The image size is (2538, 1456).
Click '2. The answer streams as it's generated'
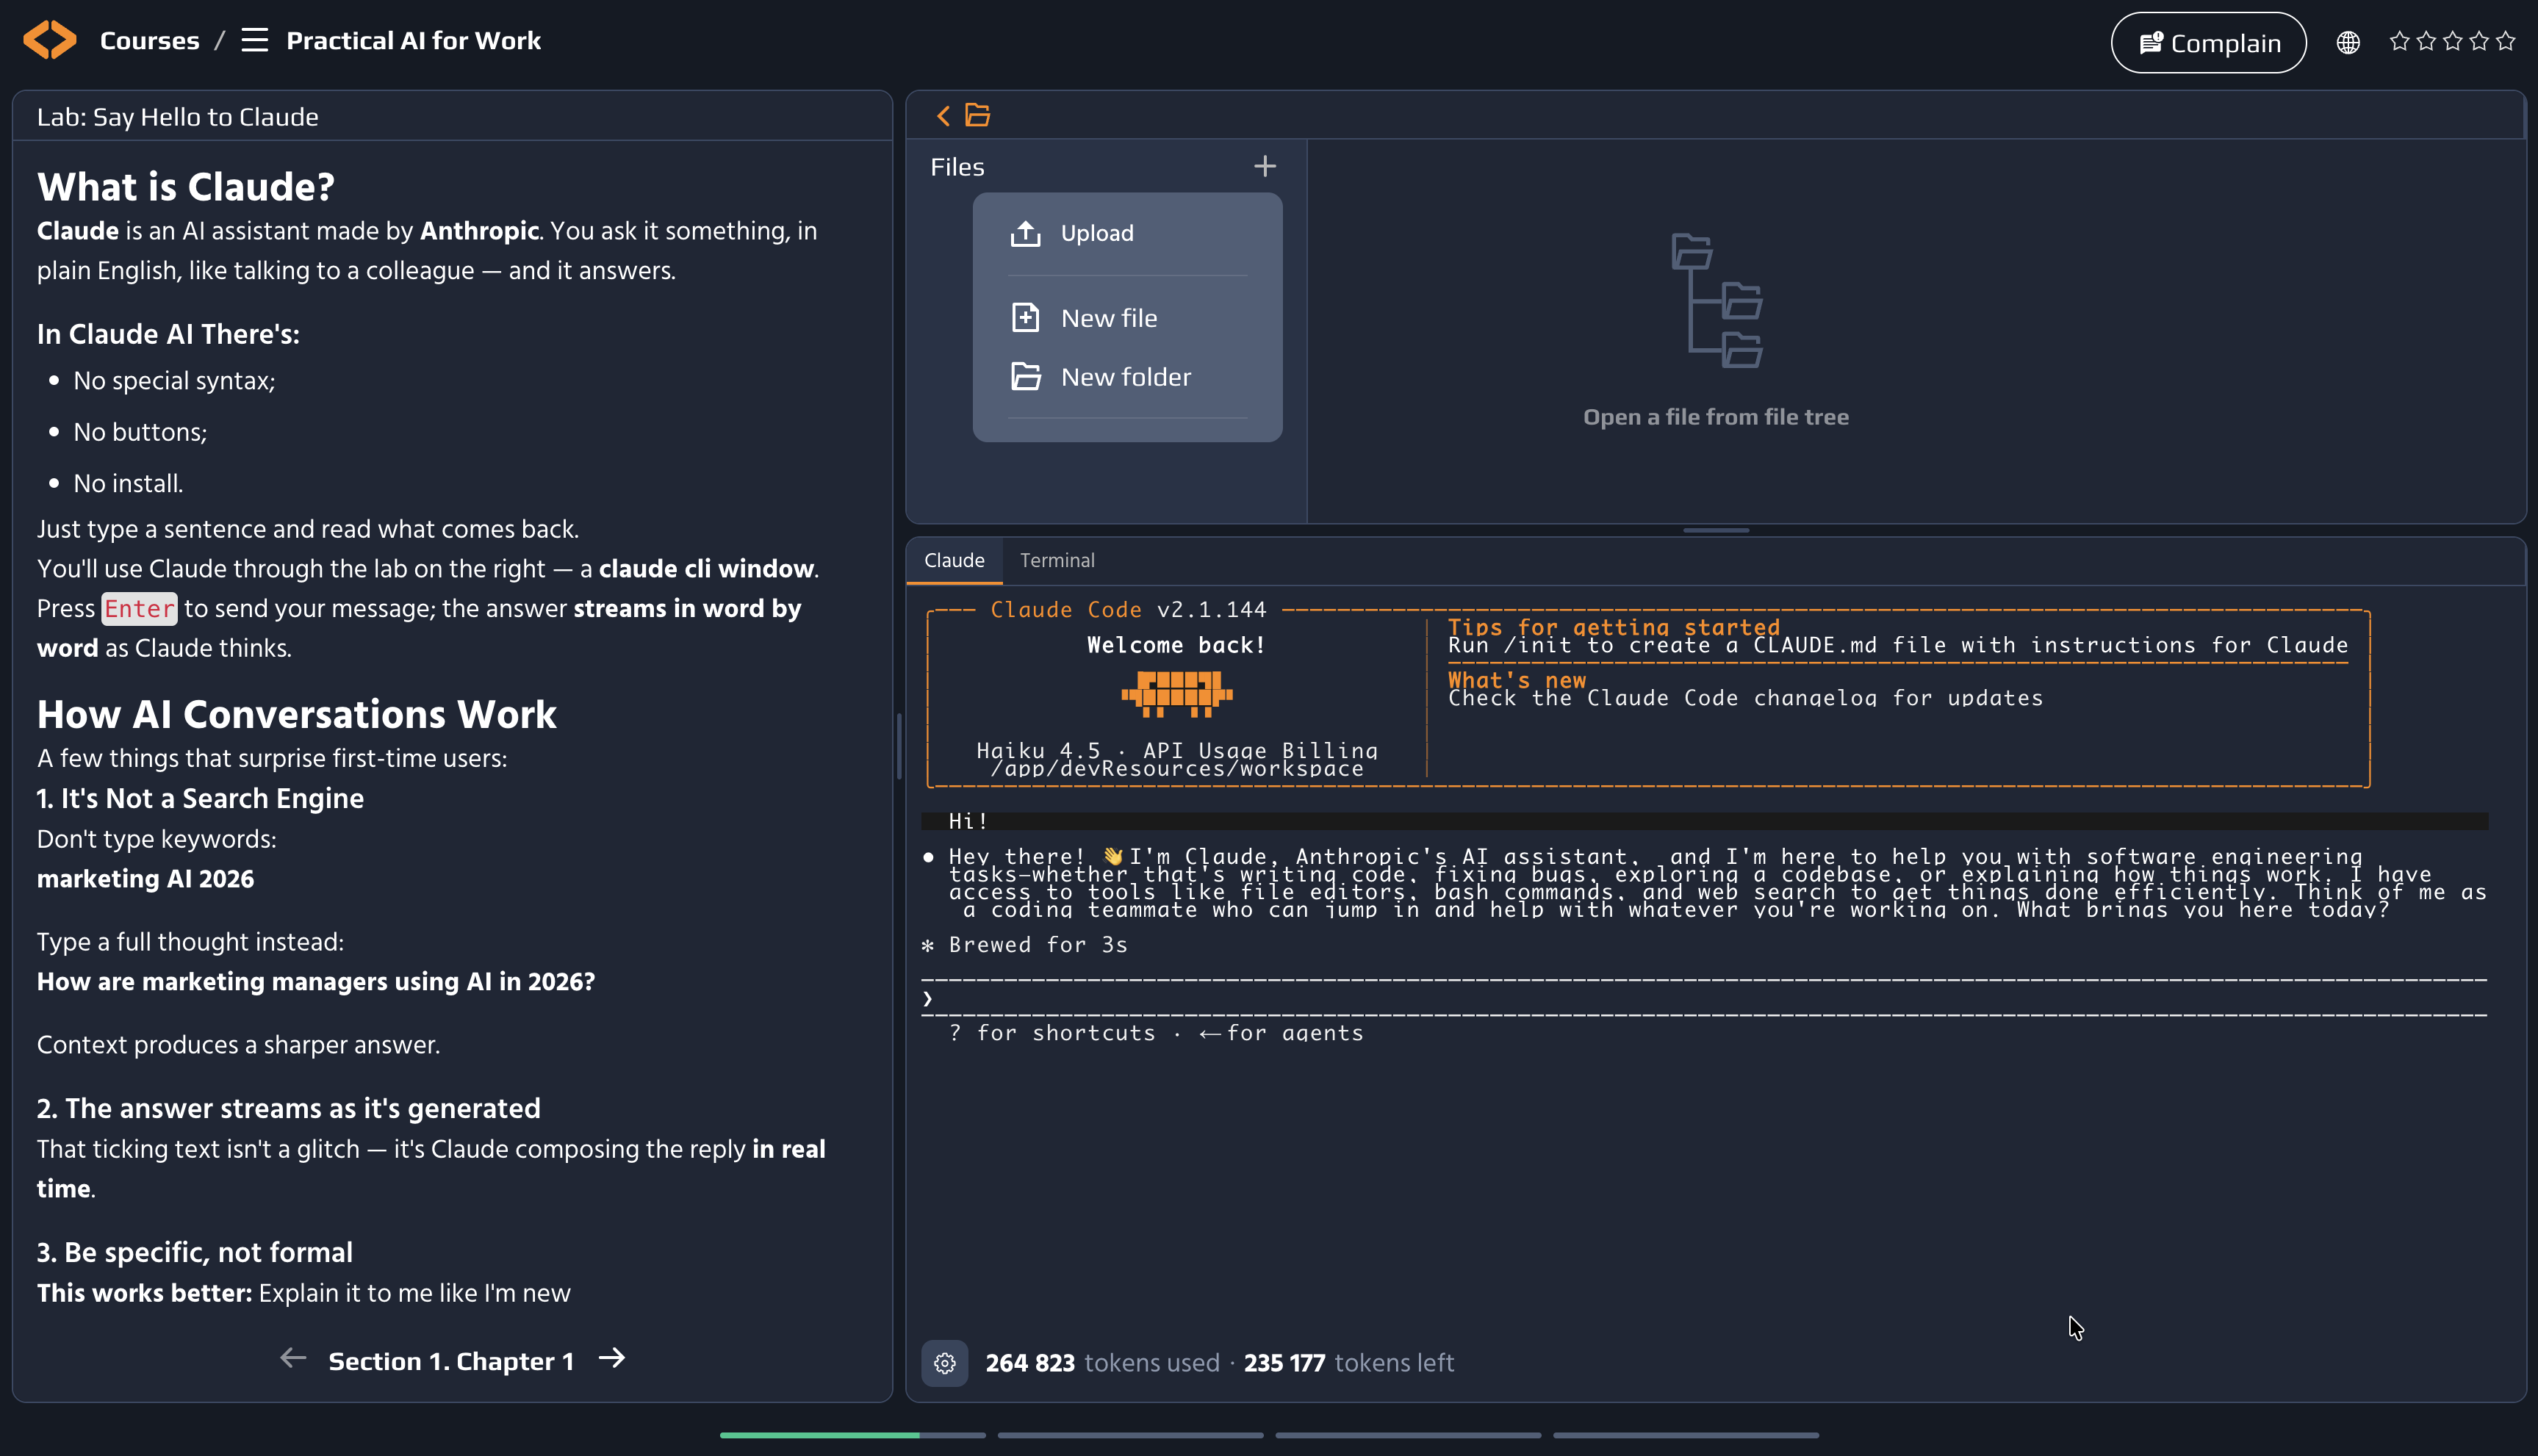(x=289, y=1109)
